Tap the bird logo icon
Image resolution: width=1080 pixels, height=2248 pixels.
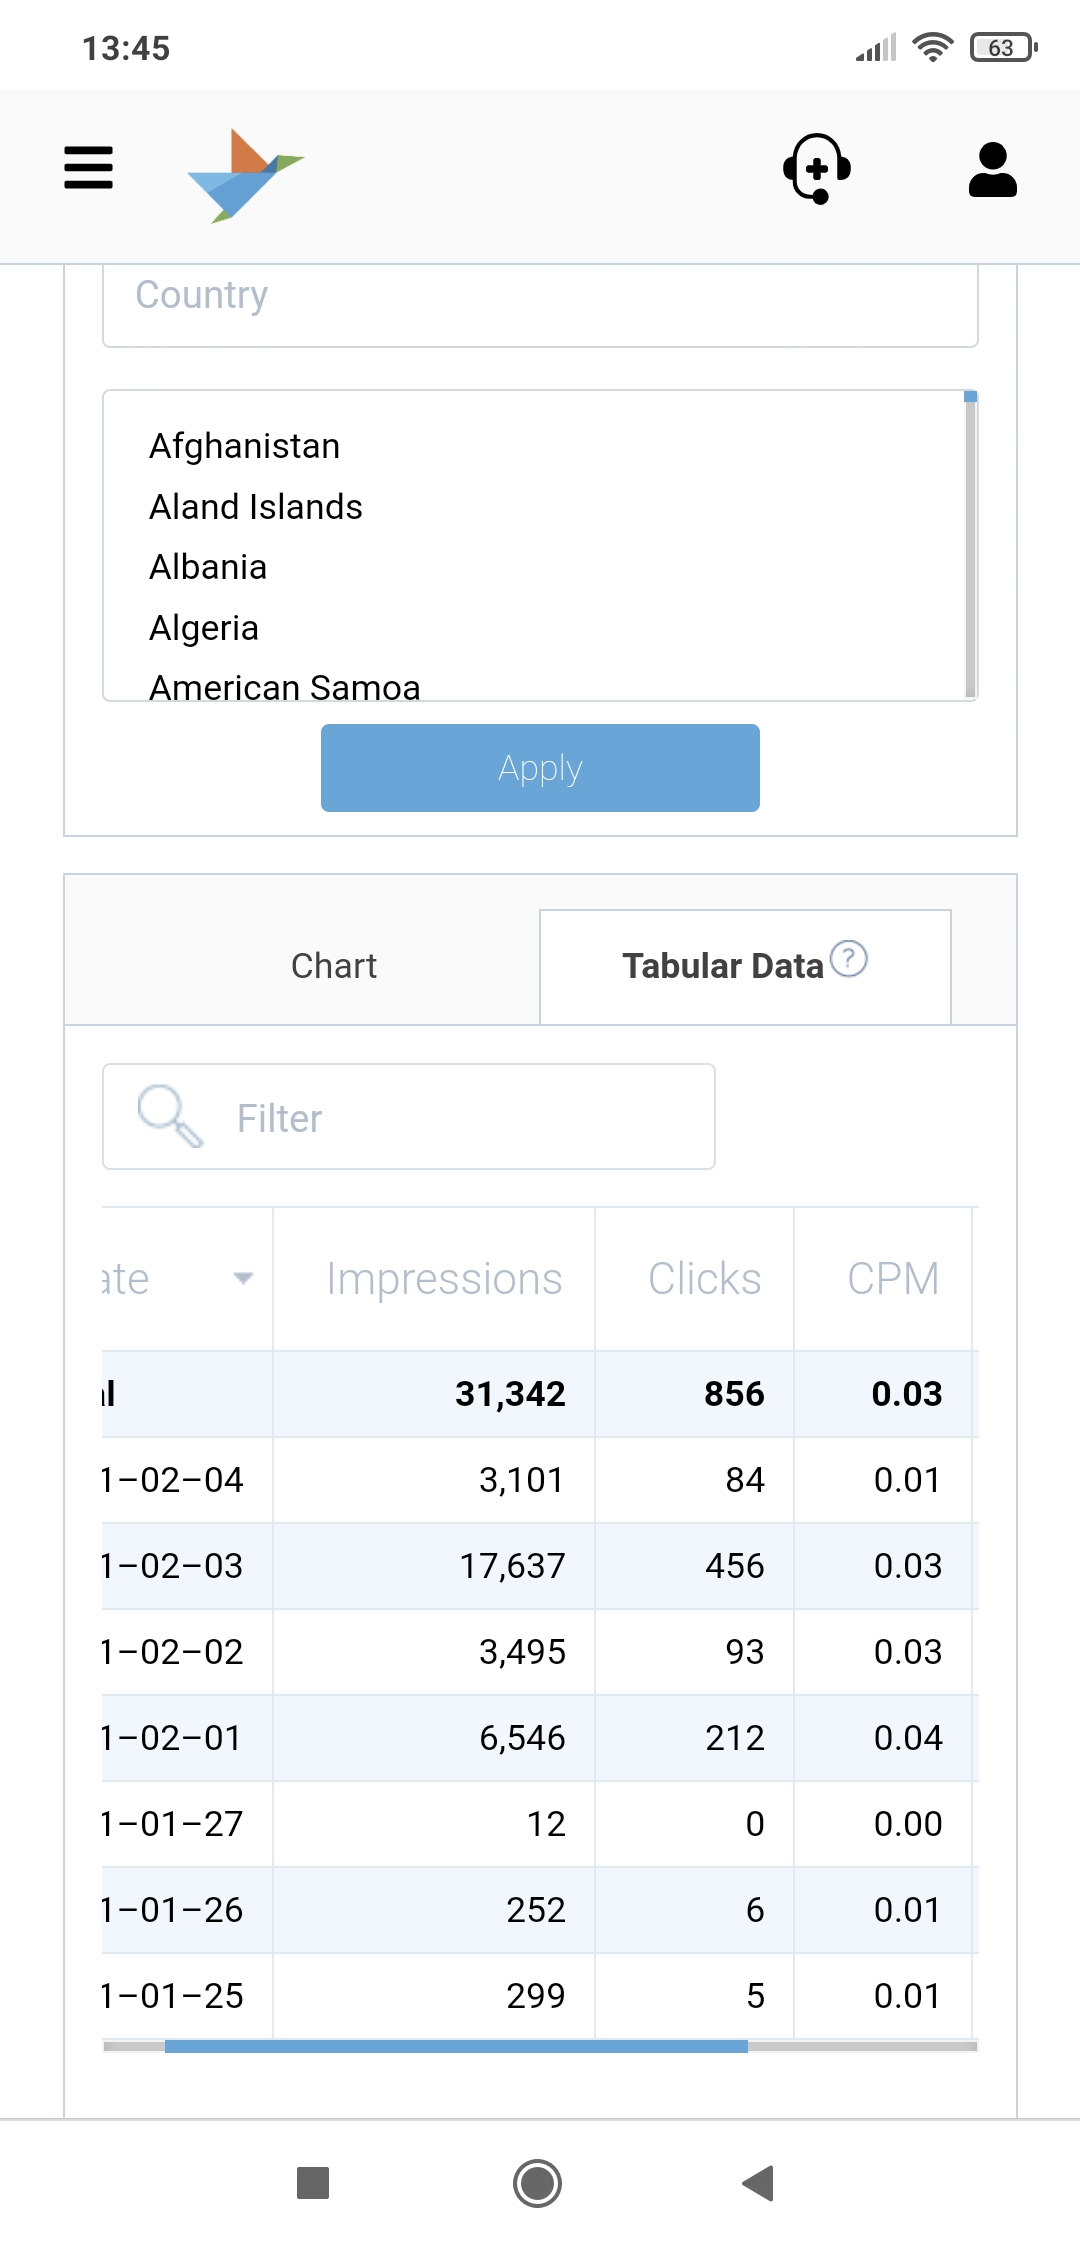[x=245, y=175]
